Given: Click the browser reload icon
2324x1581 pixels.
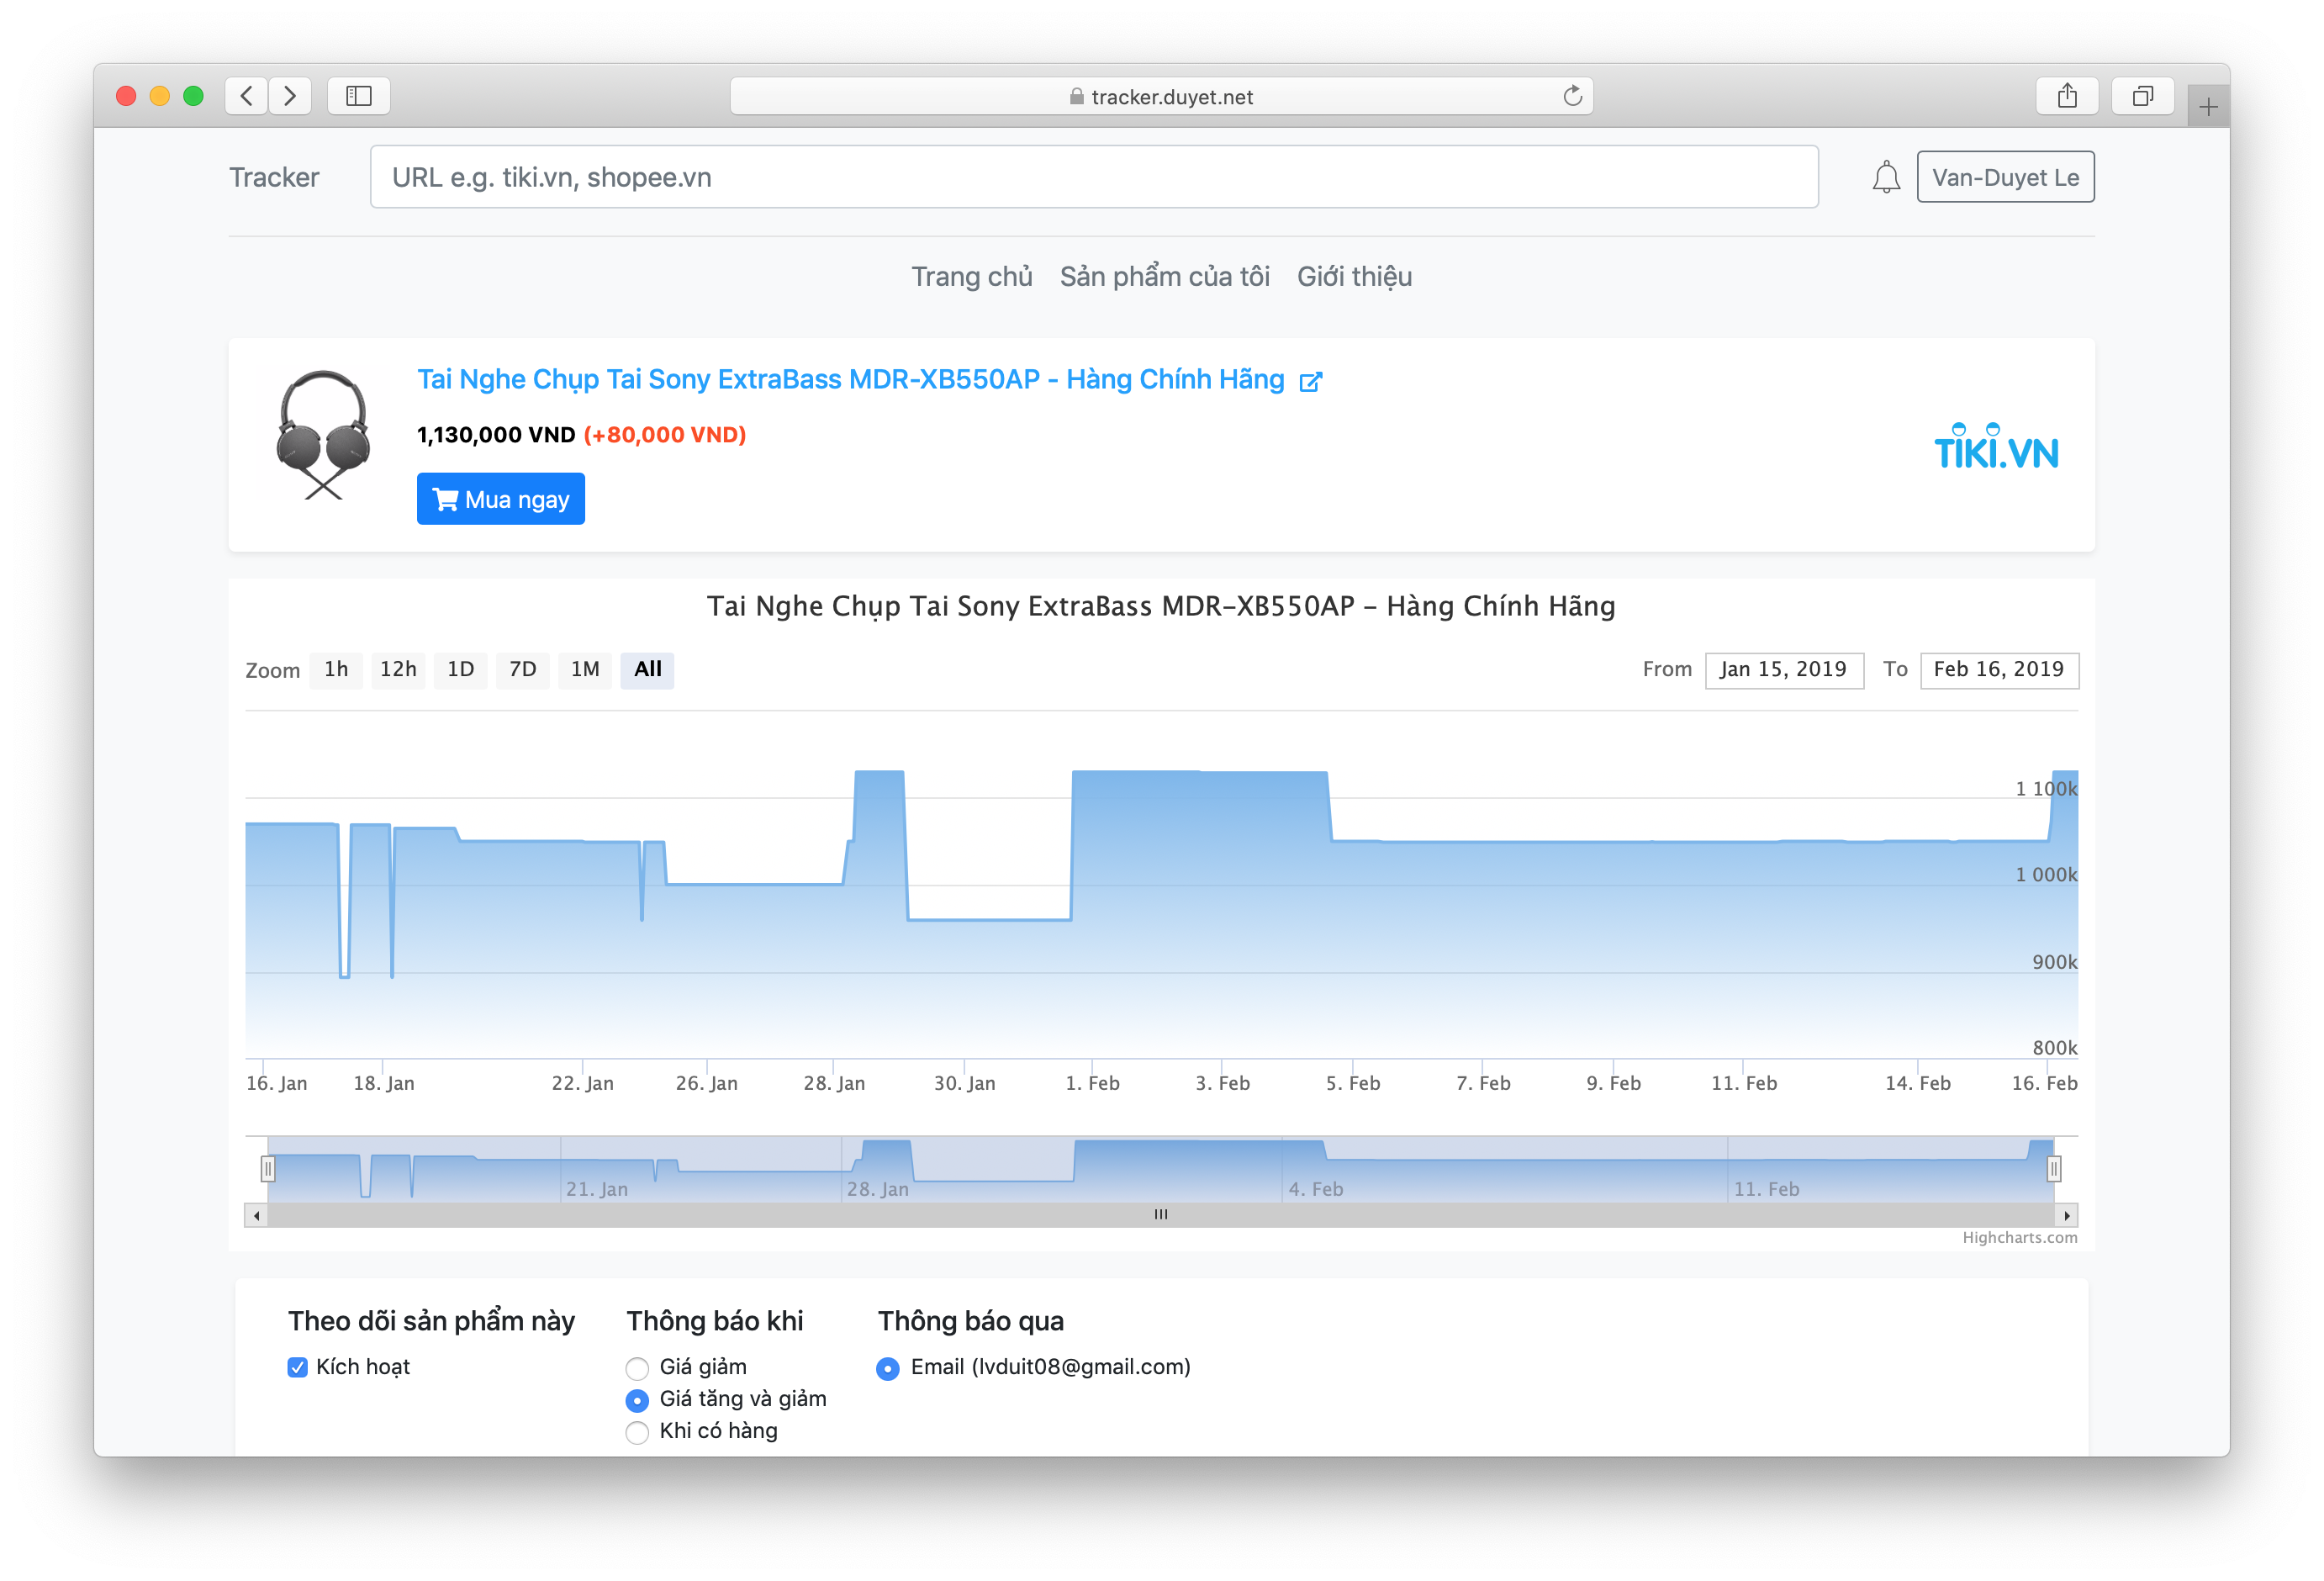Looking at the screenshot, I should [x=1572, y=96].
